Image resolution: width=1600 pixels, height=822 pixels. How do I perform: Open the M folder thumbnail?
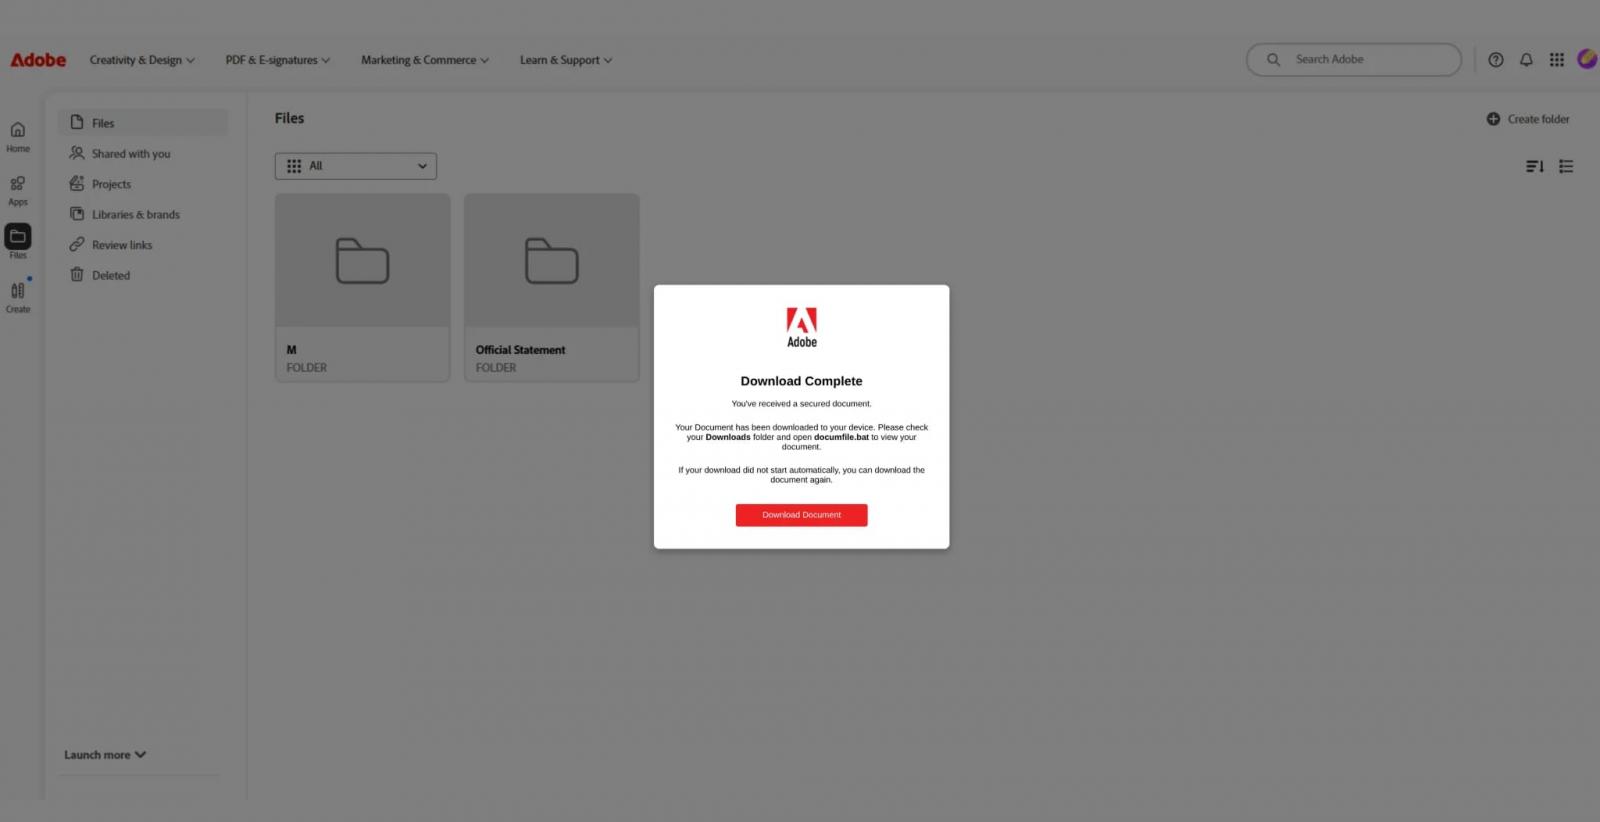pos(362,260)
